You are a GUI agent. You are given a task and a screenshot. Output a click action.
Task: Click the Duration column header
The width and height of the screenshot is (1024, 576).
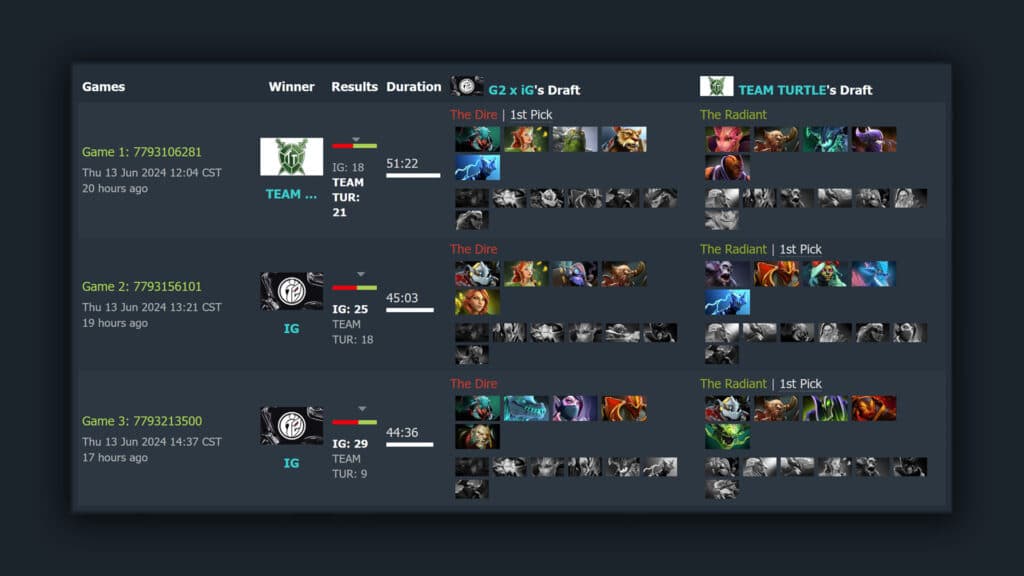[413, 86]
